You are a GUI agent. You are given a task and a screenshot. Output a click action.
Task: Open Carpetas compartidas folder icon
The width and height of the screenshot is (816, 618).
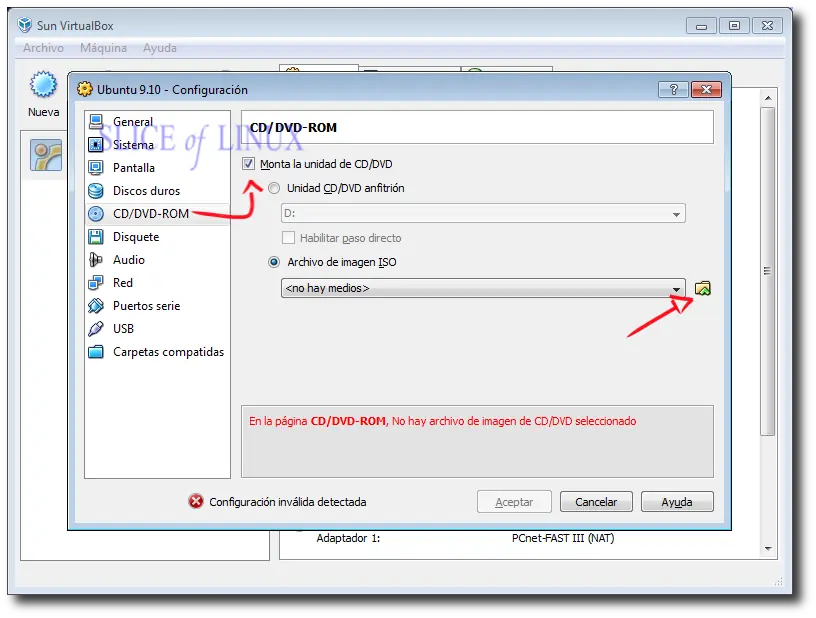(x=96, y=352)
